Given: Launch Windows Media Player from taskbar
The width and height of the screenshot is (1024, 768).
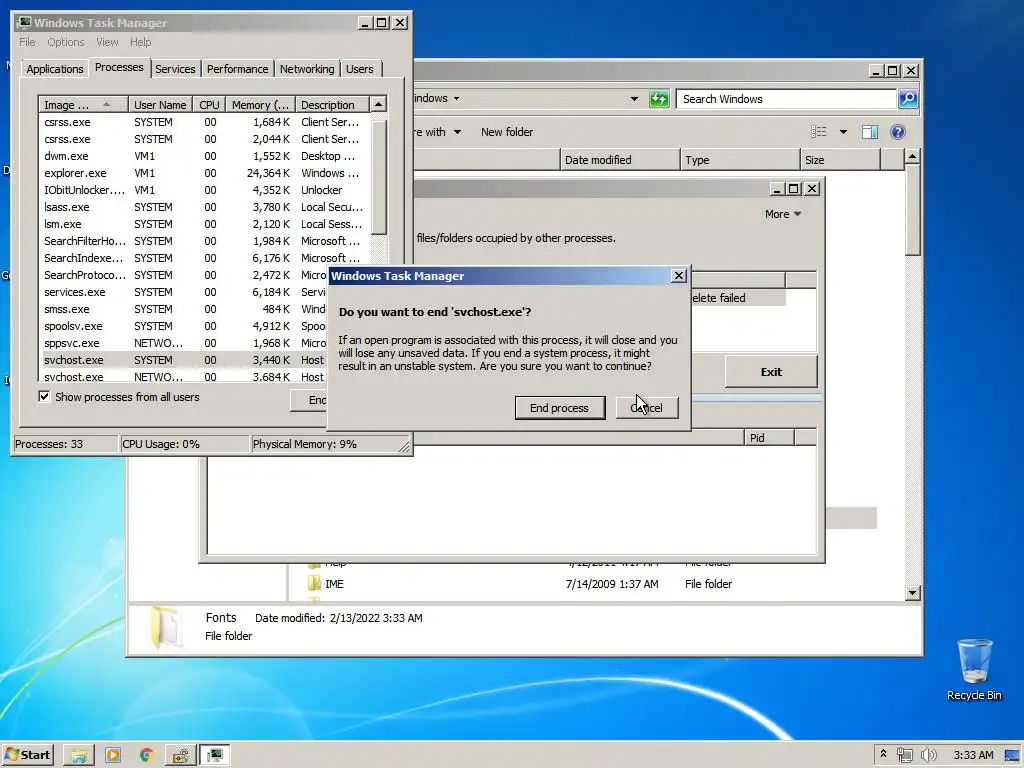Looking at the screenshot, I should 113,756.
